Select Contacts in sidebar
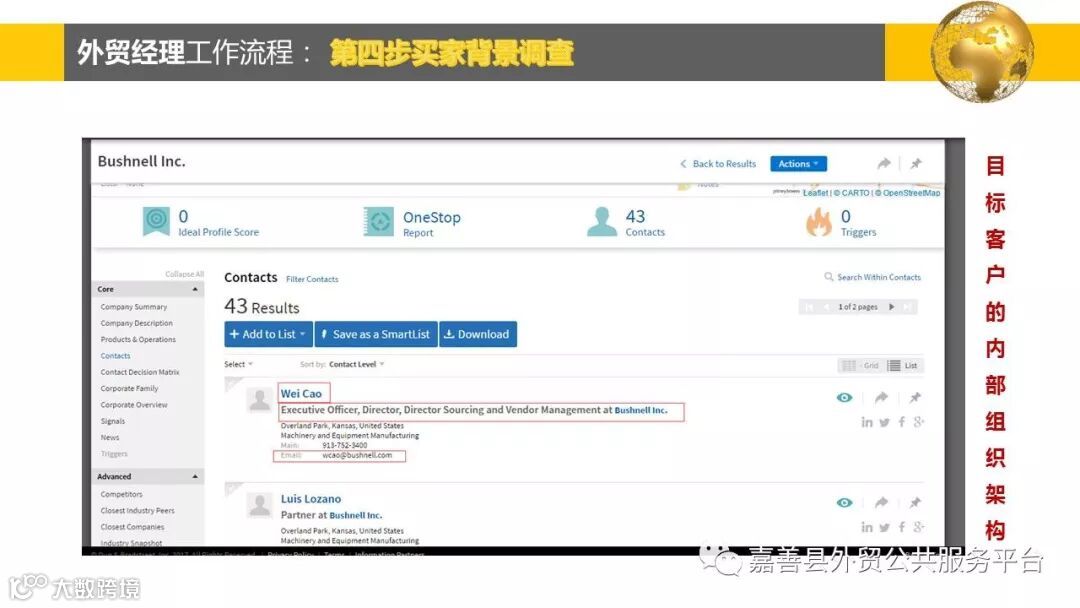Screen dimensions: 1080x608 click(115, 356)
